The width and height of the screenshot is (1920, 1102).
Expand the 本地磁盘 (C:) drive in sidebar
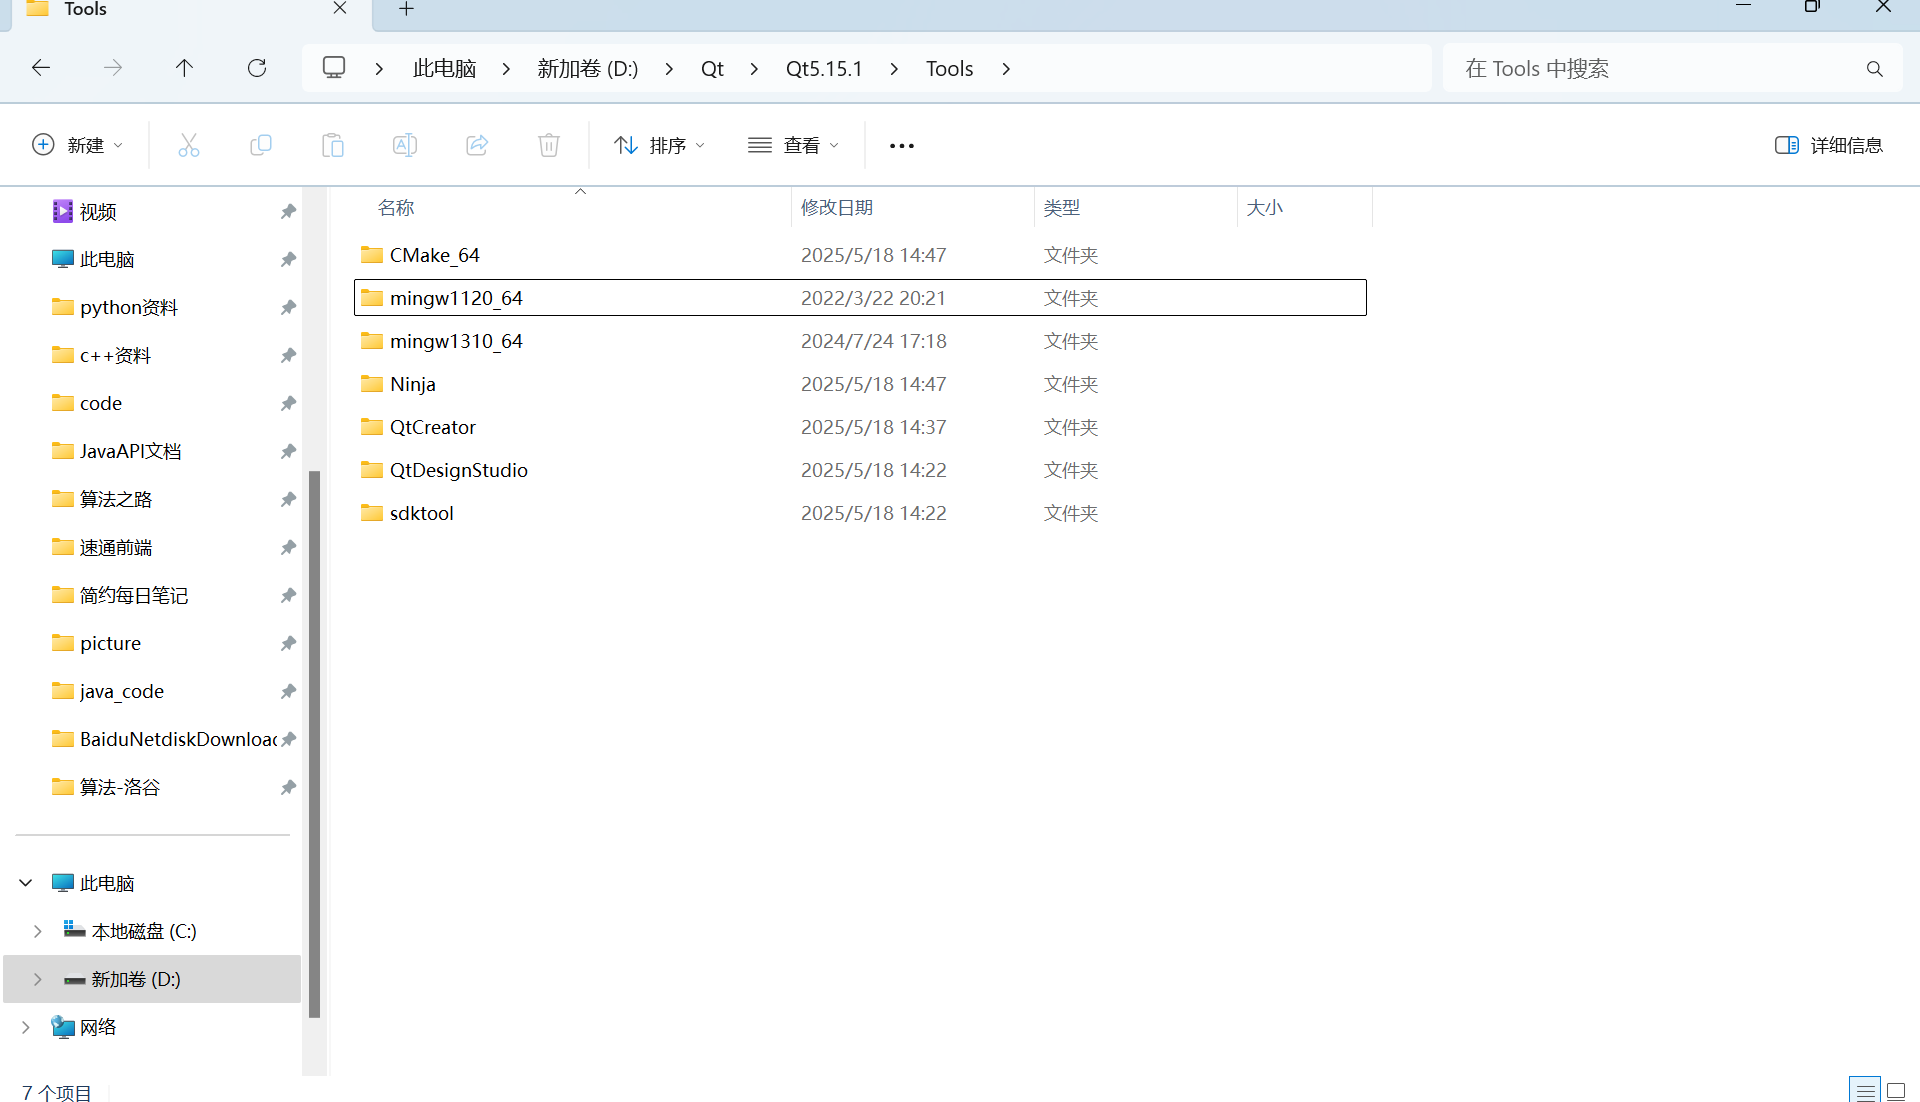click(x=38, y=930)
